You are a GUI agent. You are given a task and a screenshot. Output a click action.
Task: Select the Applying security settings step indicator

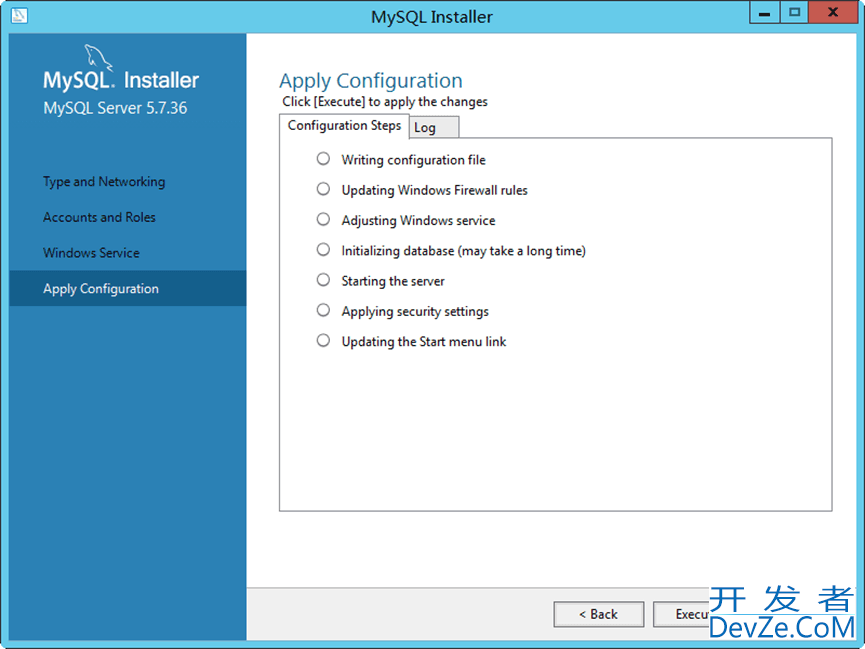tap(323, 311)
